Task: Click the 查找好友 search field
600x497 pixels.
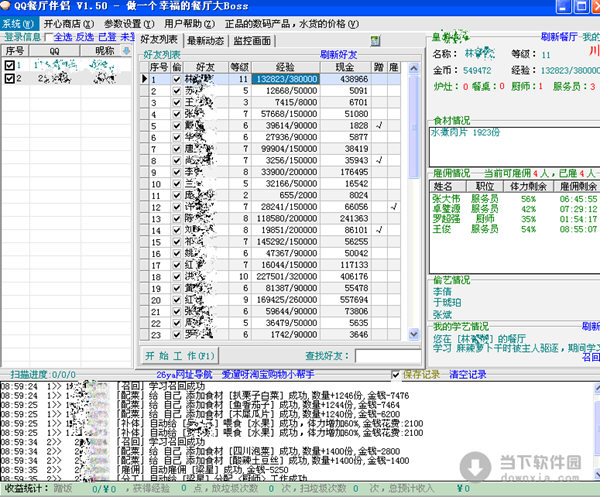Action: pos(388,356)
